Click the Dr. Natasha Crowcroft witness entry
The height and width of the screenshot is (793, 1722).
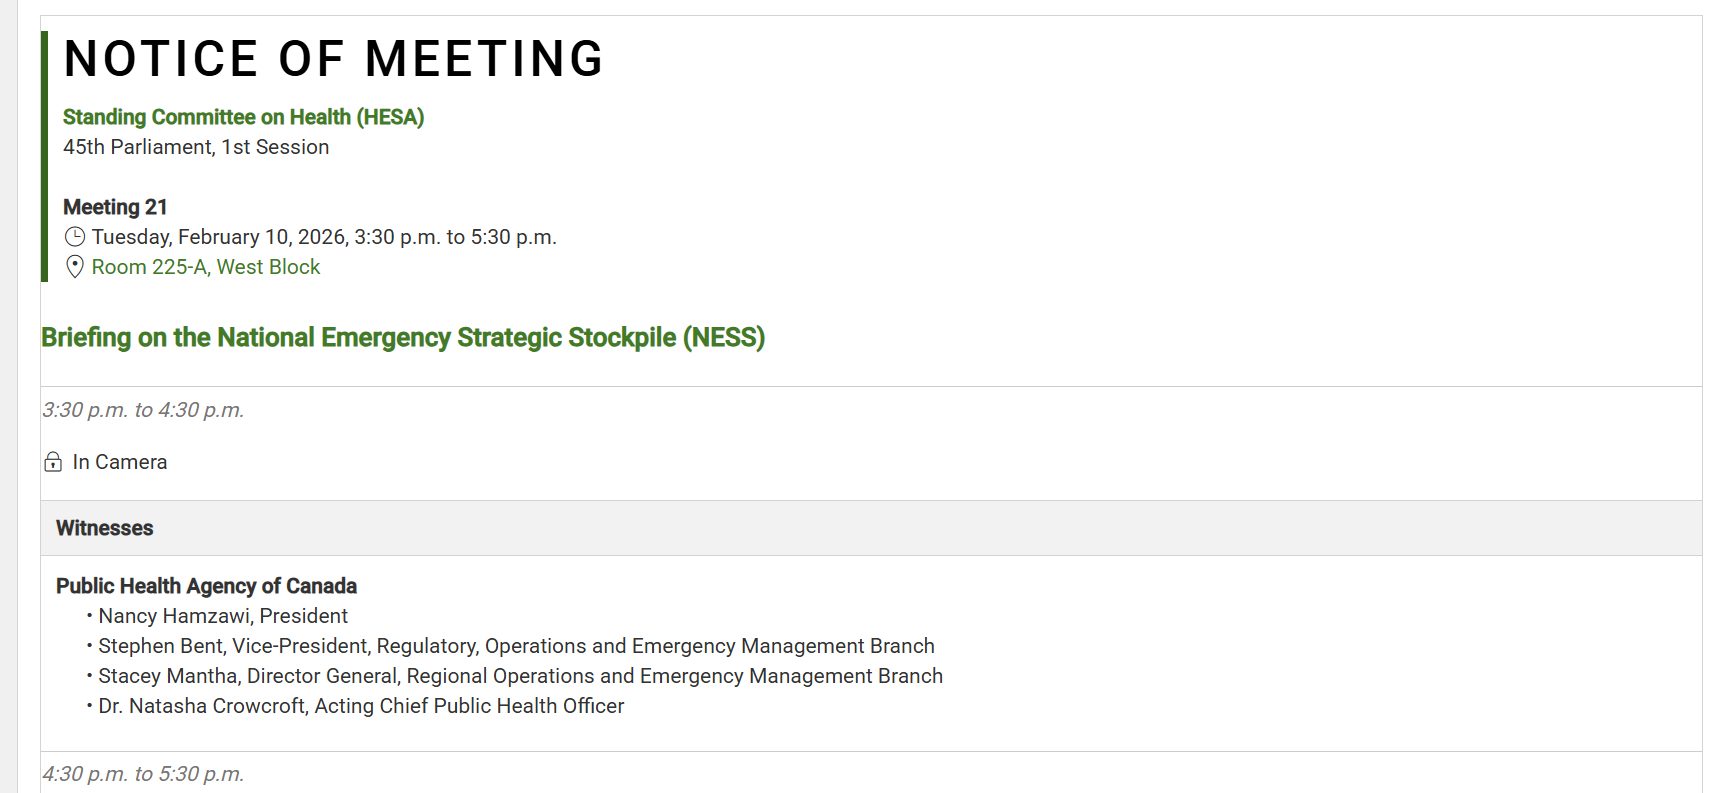coord(361,706)
